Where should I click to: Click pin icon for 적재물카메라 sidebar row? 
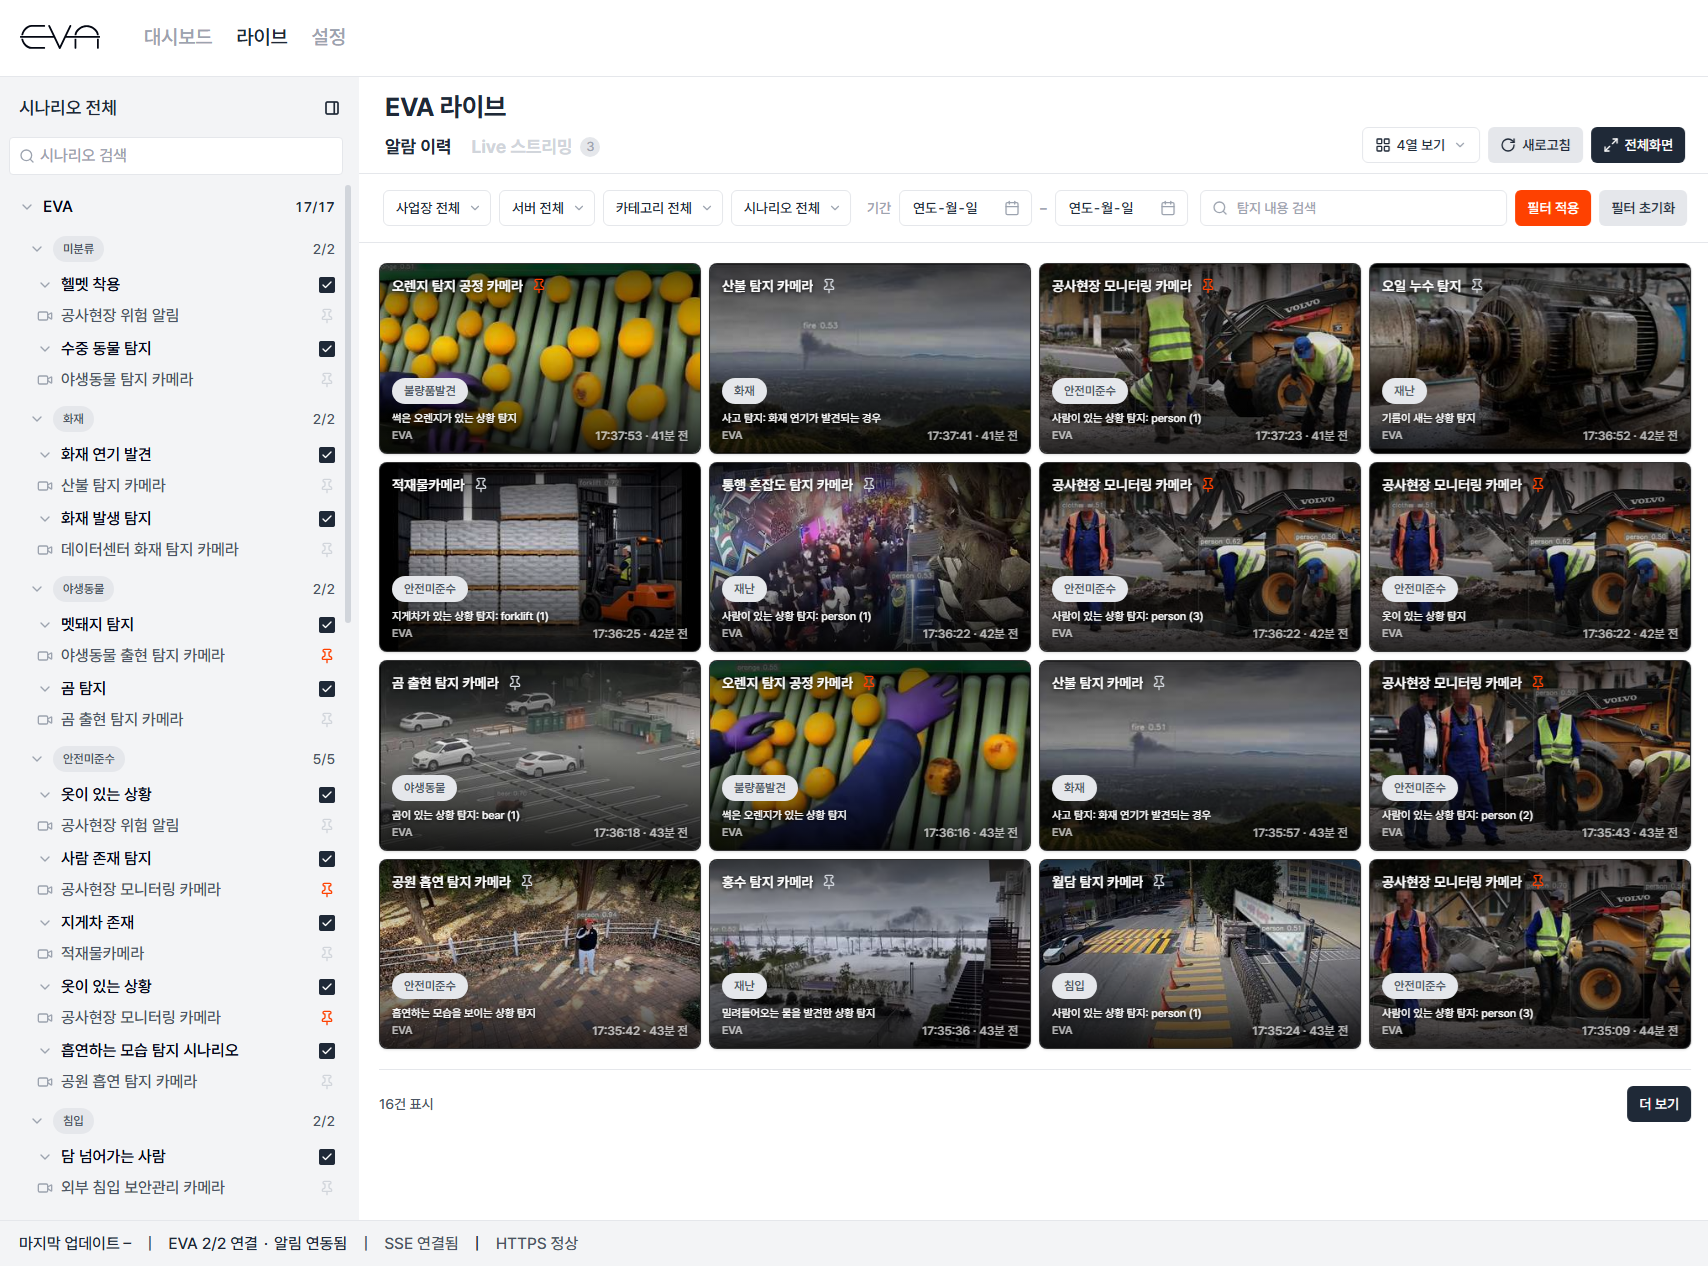point(327,954)
